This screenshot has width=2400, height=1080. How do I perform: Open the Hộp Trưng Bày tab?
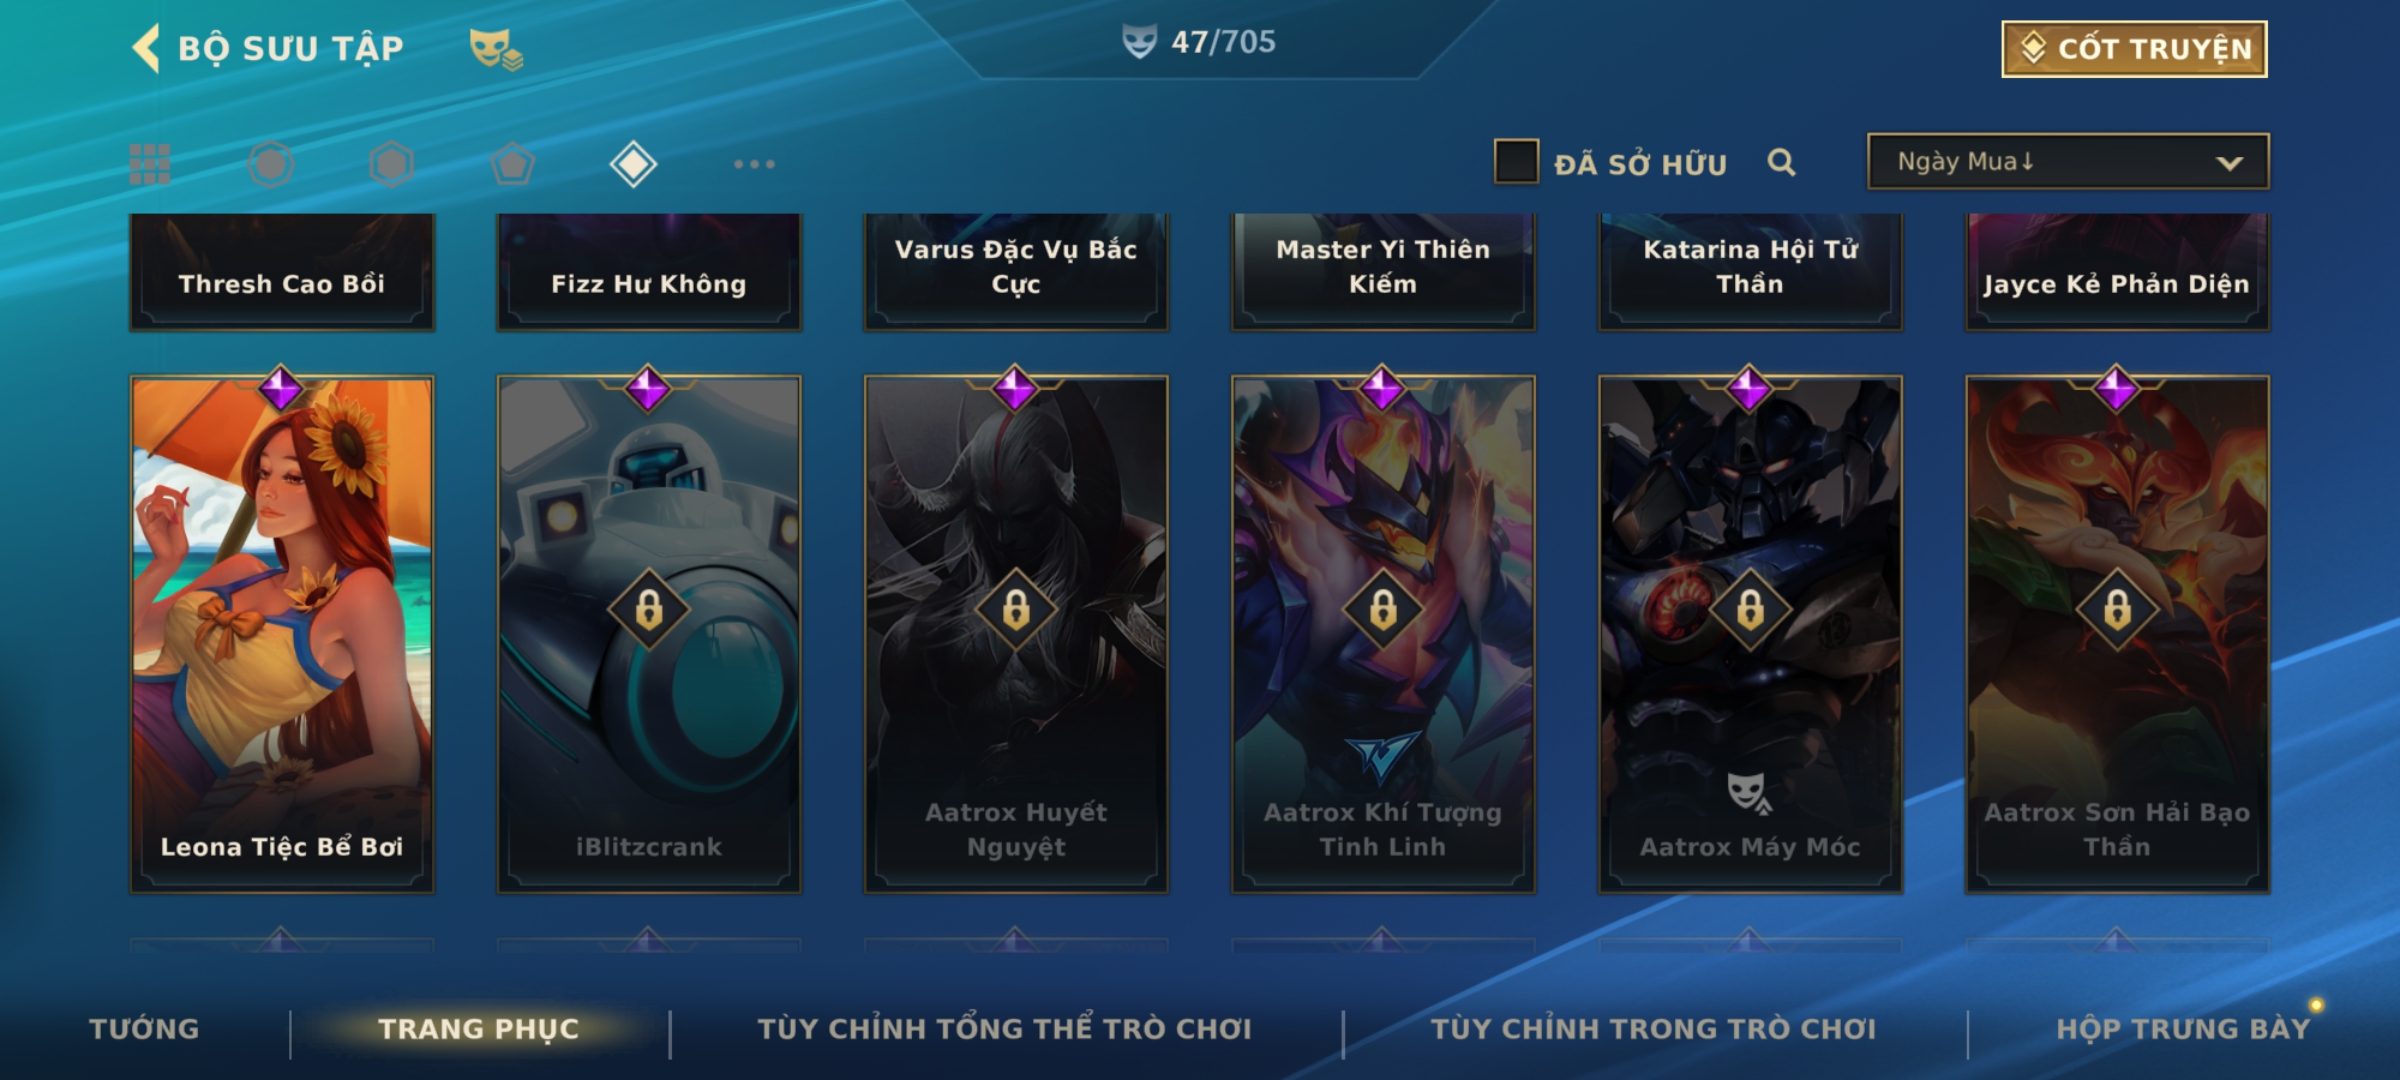(2183, 1029)
